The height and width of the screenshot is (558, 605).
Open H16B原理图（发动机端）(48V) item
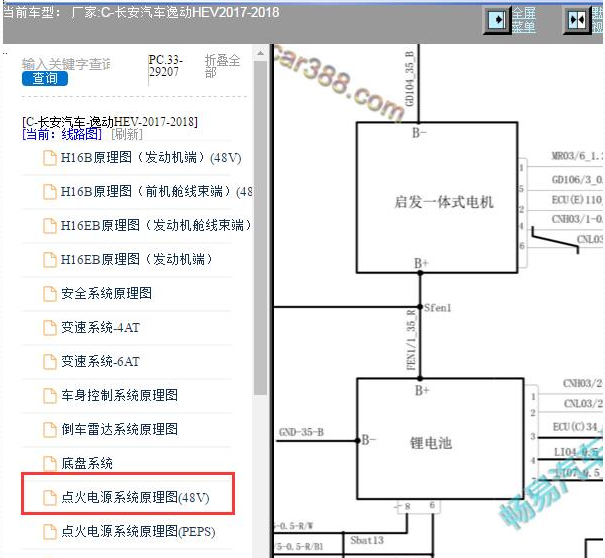point(151,158)
